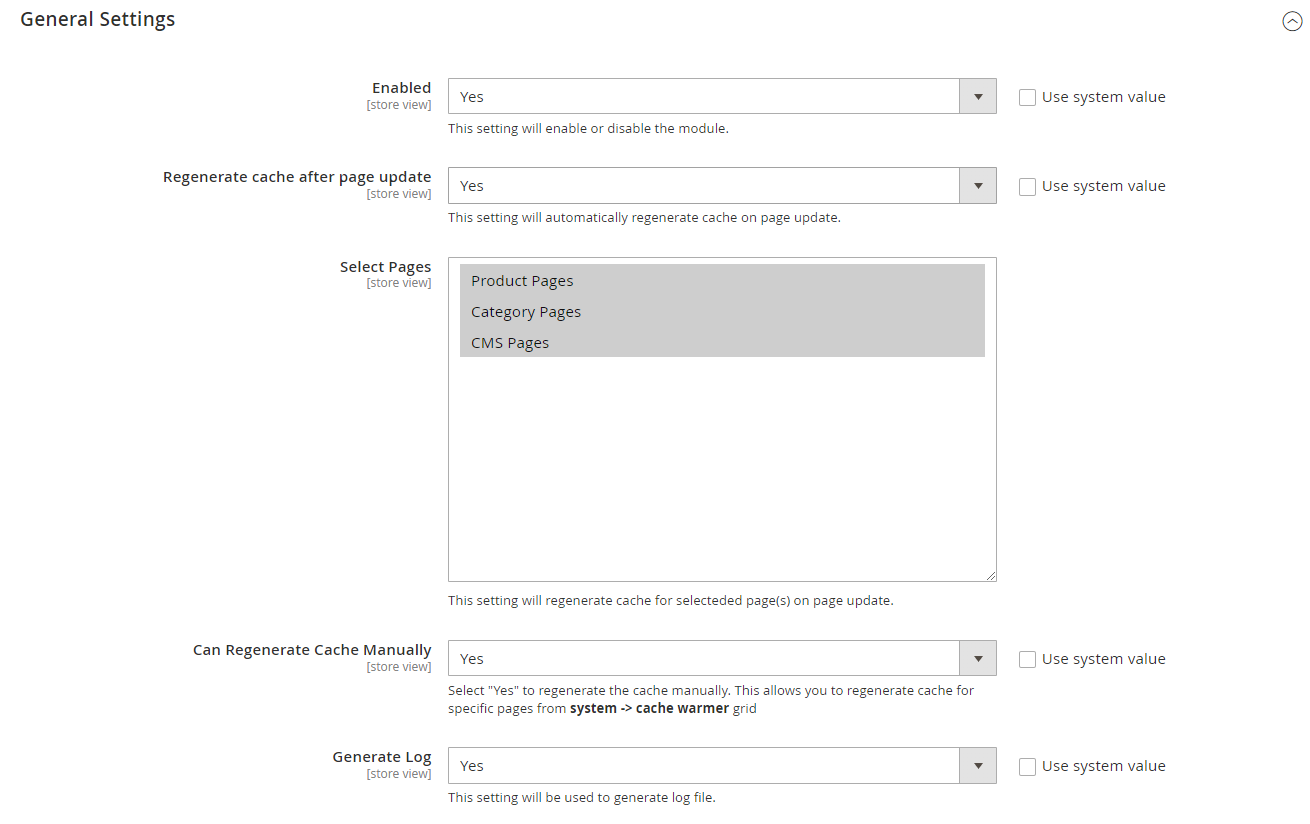Check Use system value for Regenerate cache setting
Screen dimensions: 1310x824
click(1027, 187)
